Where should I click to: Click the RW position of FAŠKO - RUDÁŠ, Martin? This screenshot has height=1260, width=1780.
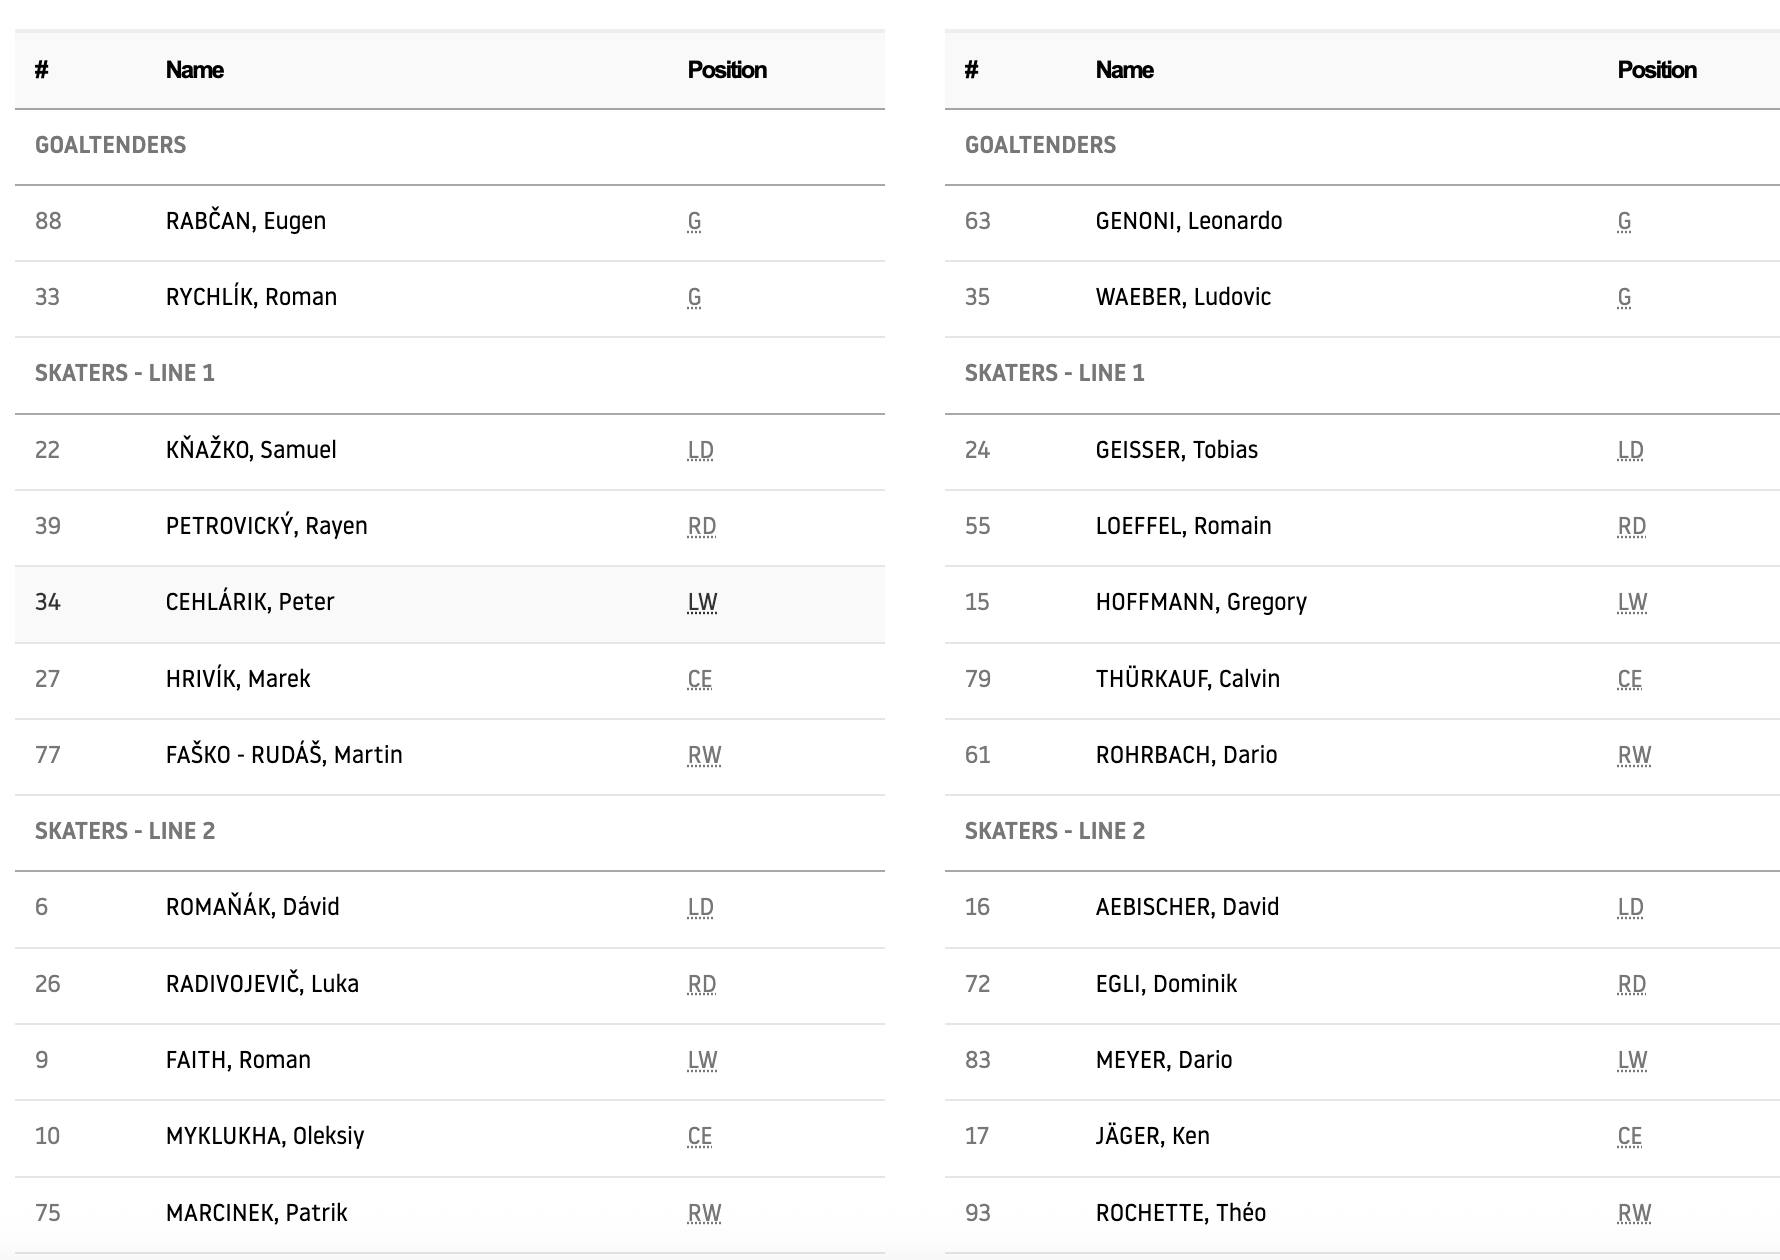coord(705,755)
